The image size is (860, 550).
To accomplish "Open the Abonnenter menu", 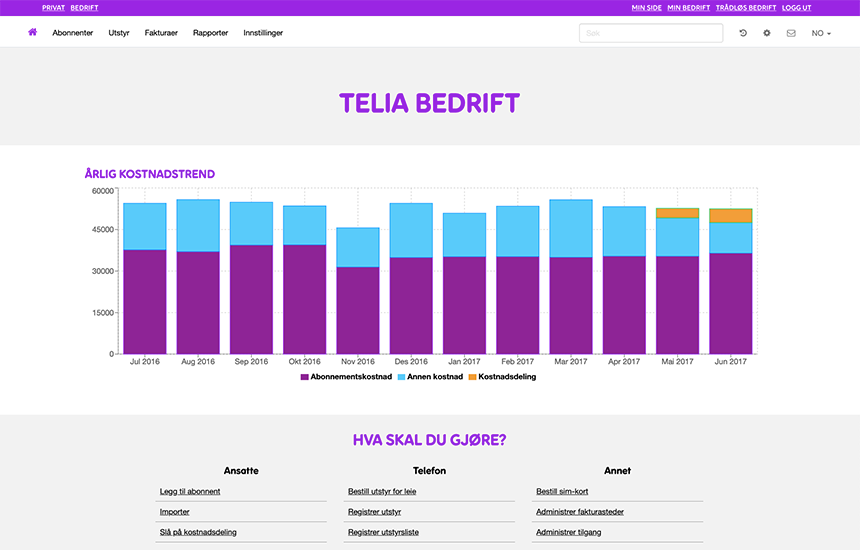I will click(x=72, y=33).
